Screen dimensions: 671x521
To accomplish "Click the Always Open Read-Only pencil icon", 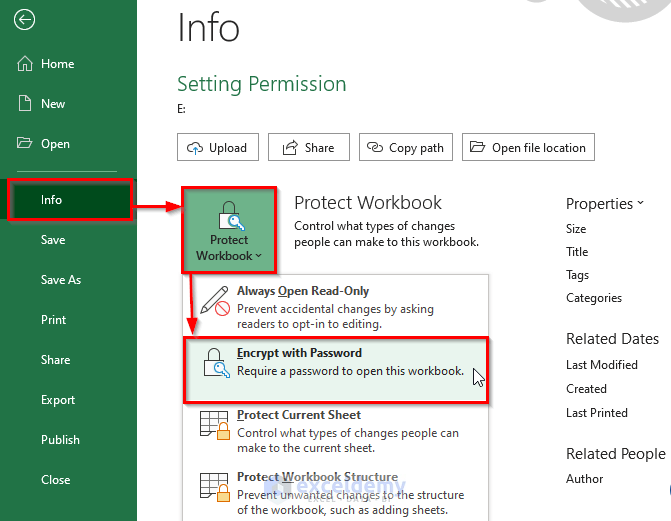I will pyautogui.click(x=215, y=300).
